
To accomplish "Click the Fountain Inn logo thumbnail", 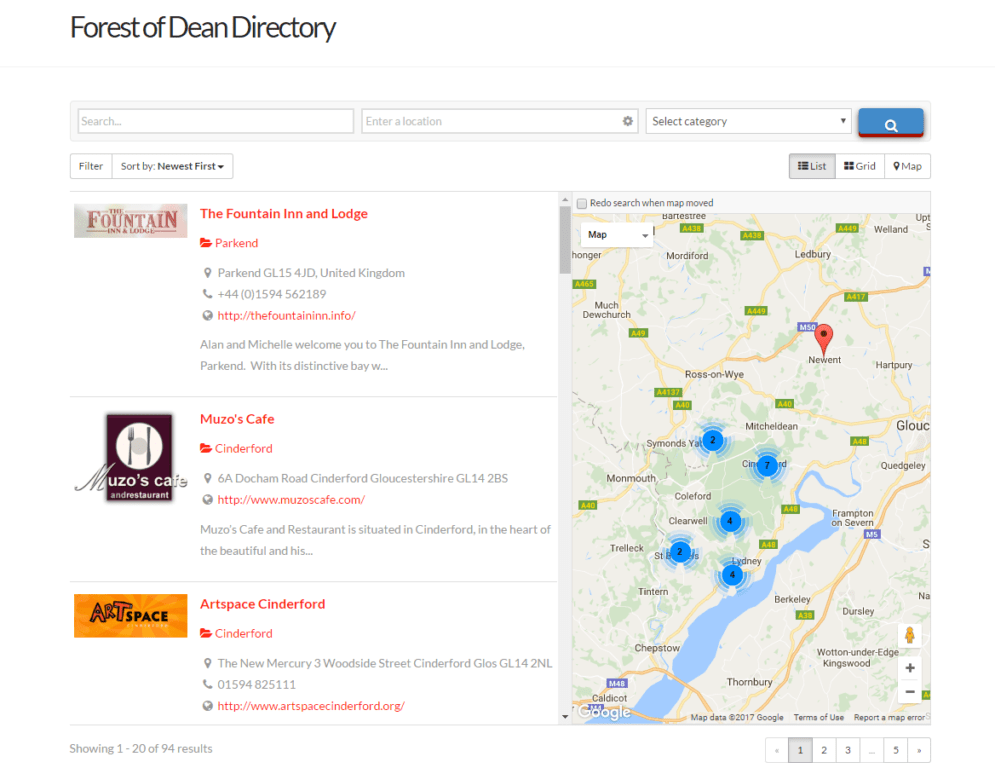I will (x=131, y=221).
